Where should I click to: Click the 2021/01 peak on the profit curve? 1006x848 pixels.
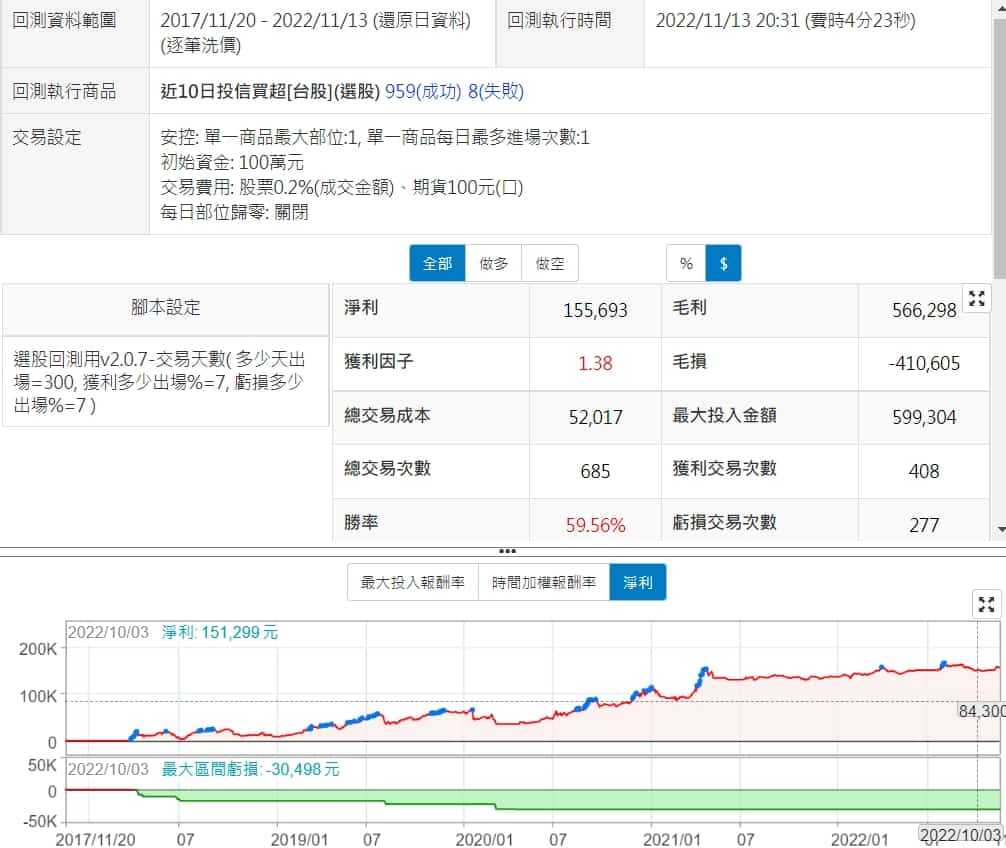pos(704,669)
